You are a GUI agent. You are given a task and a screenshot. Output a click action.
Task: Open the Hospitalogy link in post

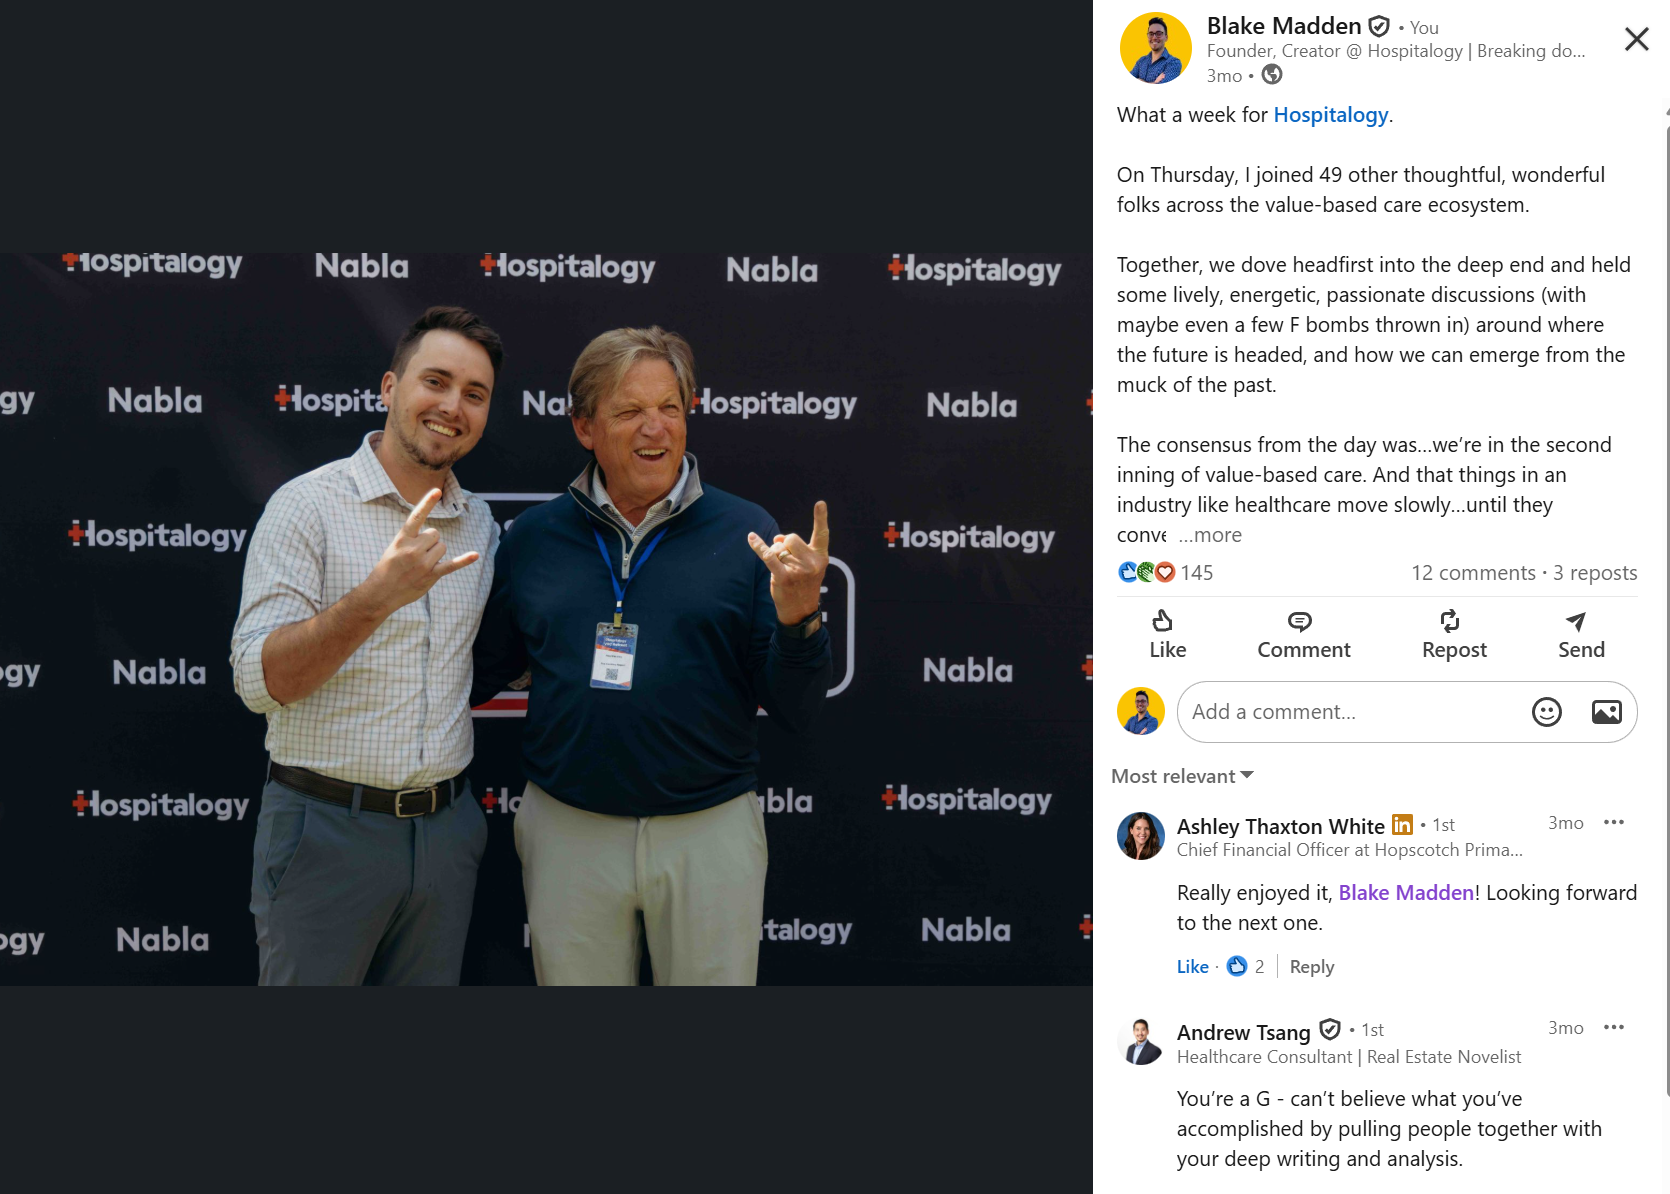point(1330,115)
